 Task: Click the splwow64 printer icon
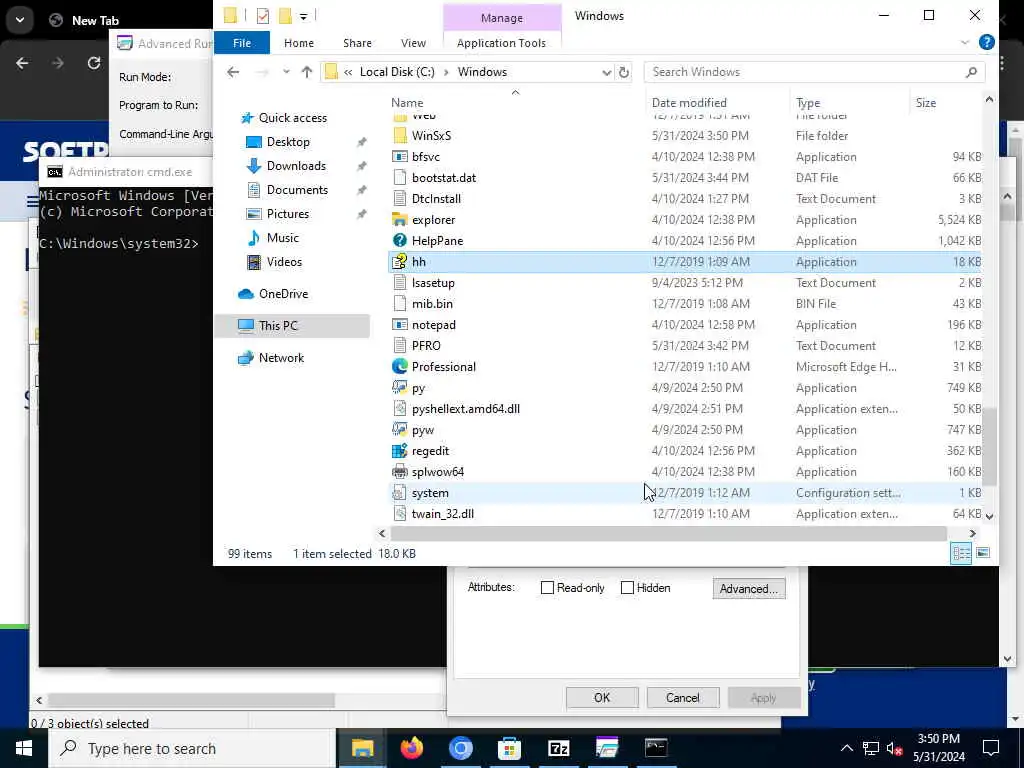click(x=400, y=472)
